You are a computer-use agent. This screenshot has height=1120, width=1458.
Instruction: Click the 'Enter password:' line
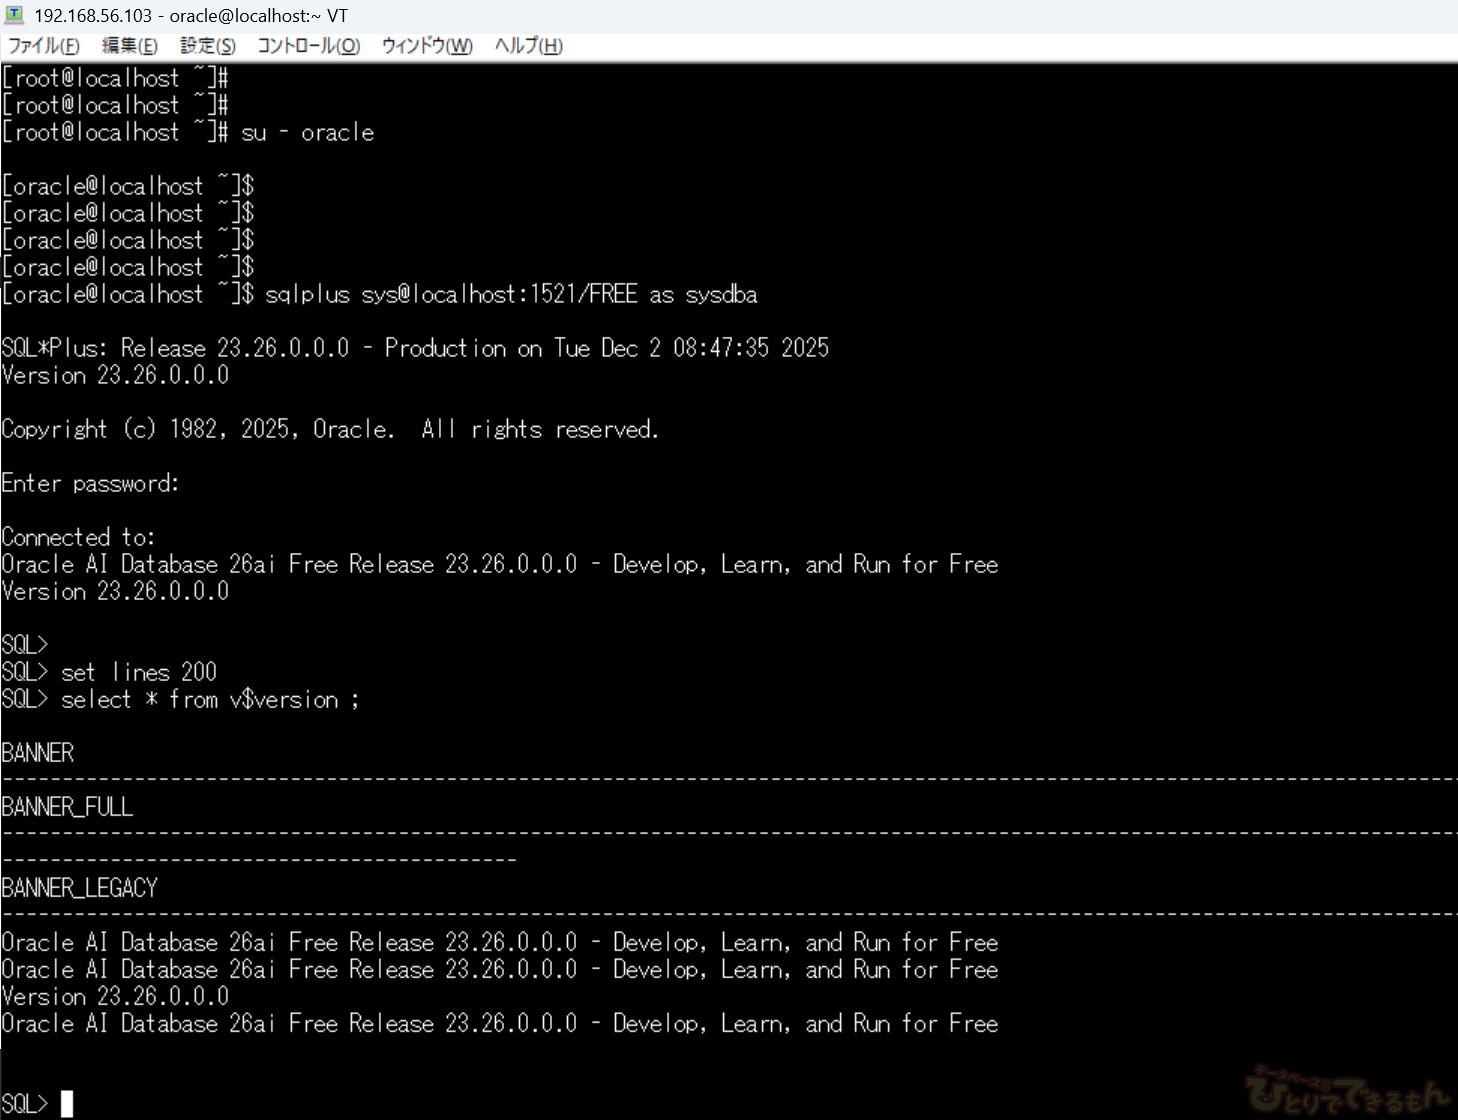(x=90, y=484)
